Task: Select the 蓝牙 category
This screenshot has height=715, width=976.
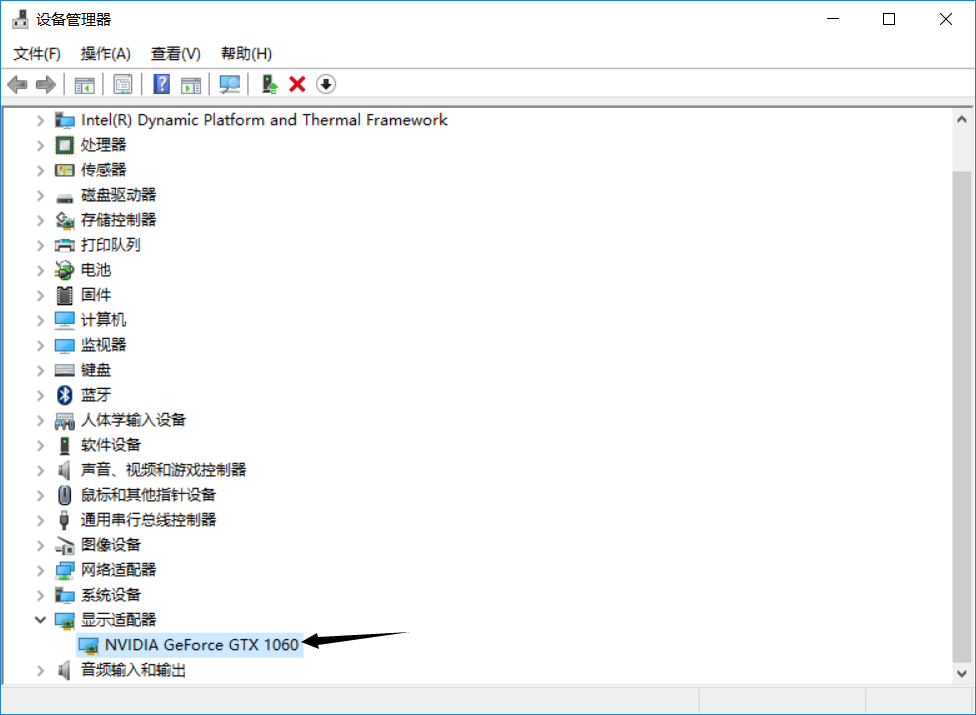Action: pos(95,394)
